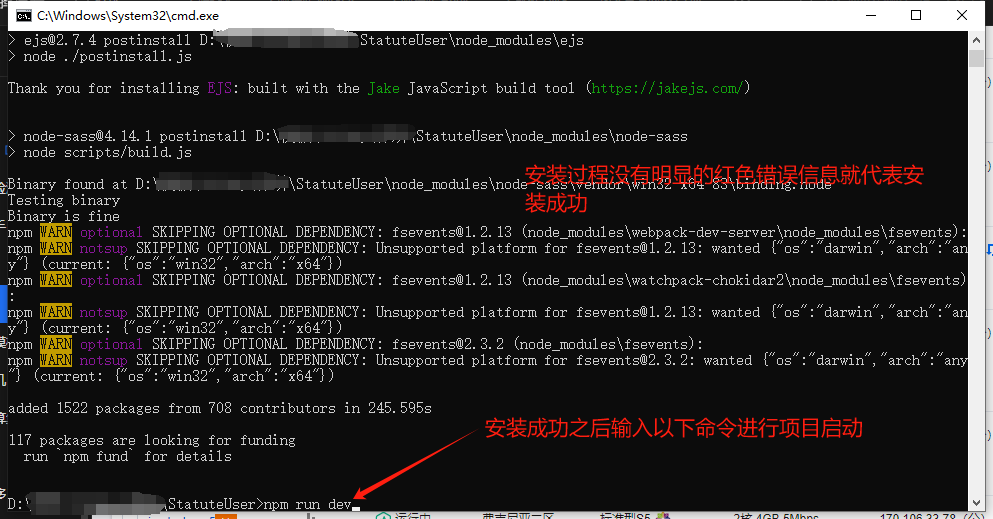Click the https://jakejs.com/ URL
Viewport: 993px width, 519px height.
[x=667, y=88]
